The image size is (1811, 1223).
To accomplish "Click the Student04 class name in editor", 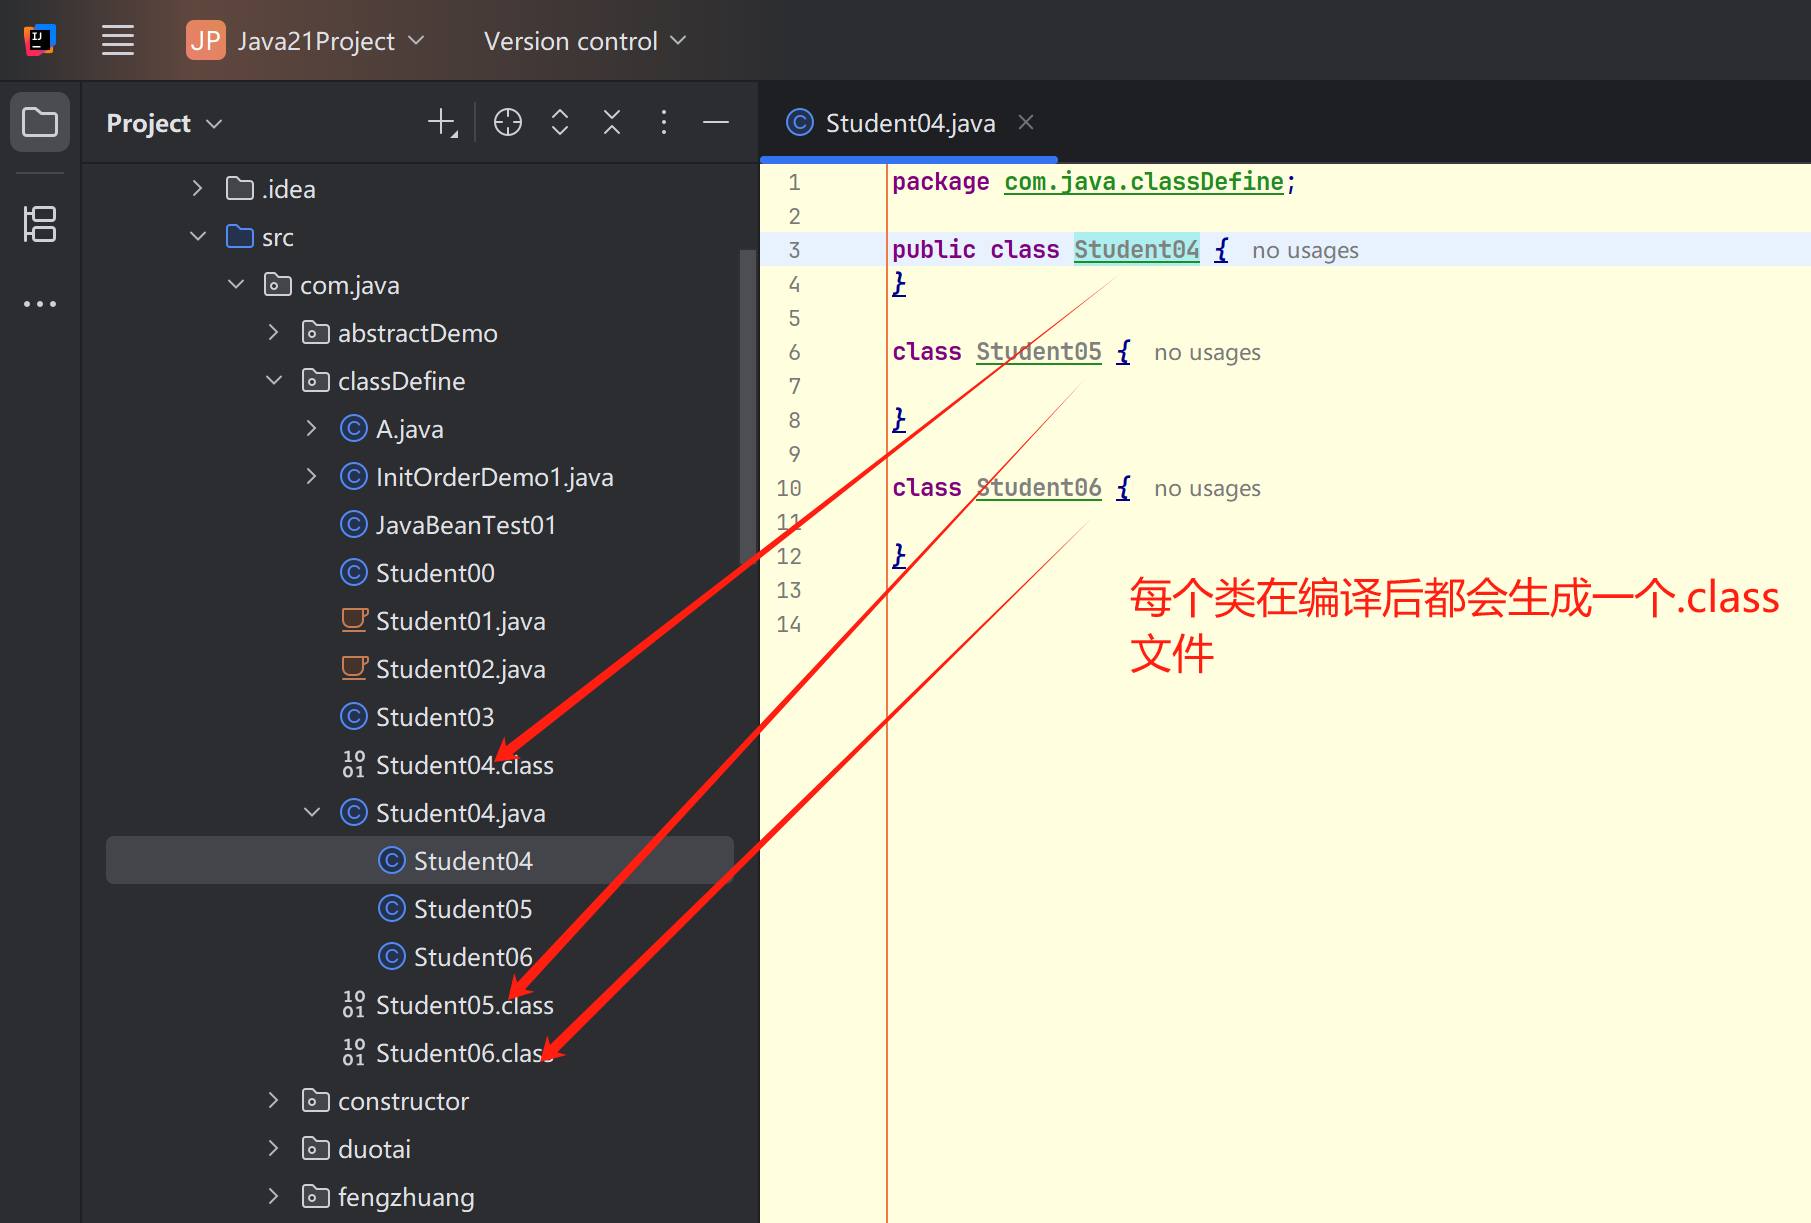I will (x=1136, y=250).
